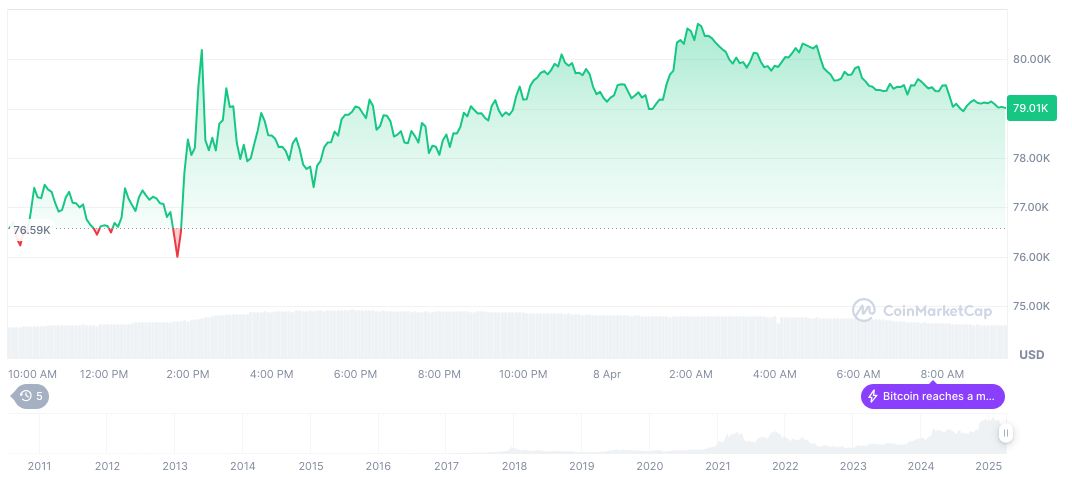Screen dimensions: 1072x477
Task: Click the 2:00 PM time axis label
Action: point(188,374)
